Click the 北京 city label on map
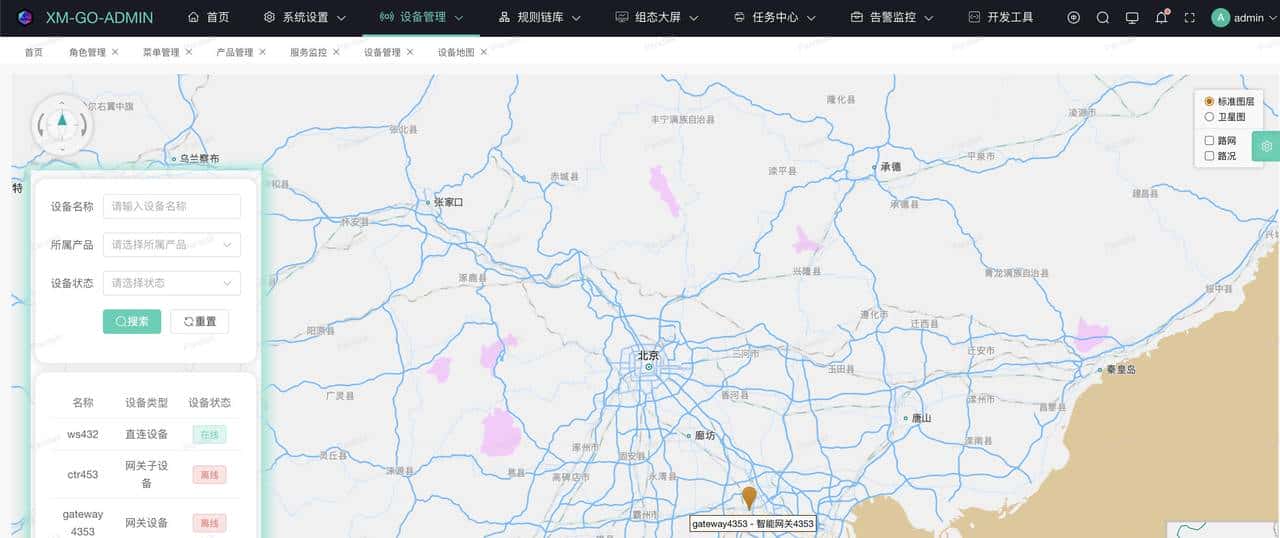 click(649, 355)
